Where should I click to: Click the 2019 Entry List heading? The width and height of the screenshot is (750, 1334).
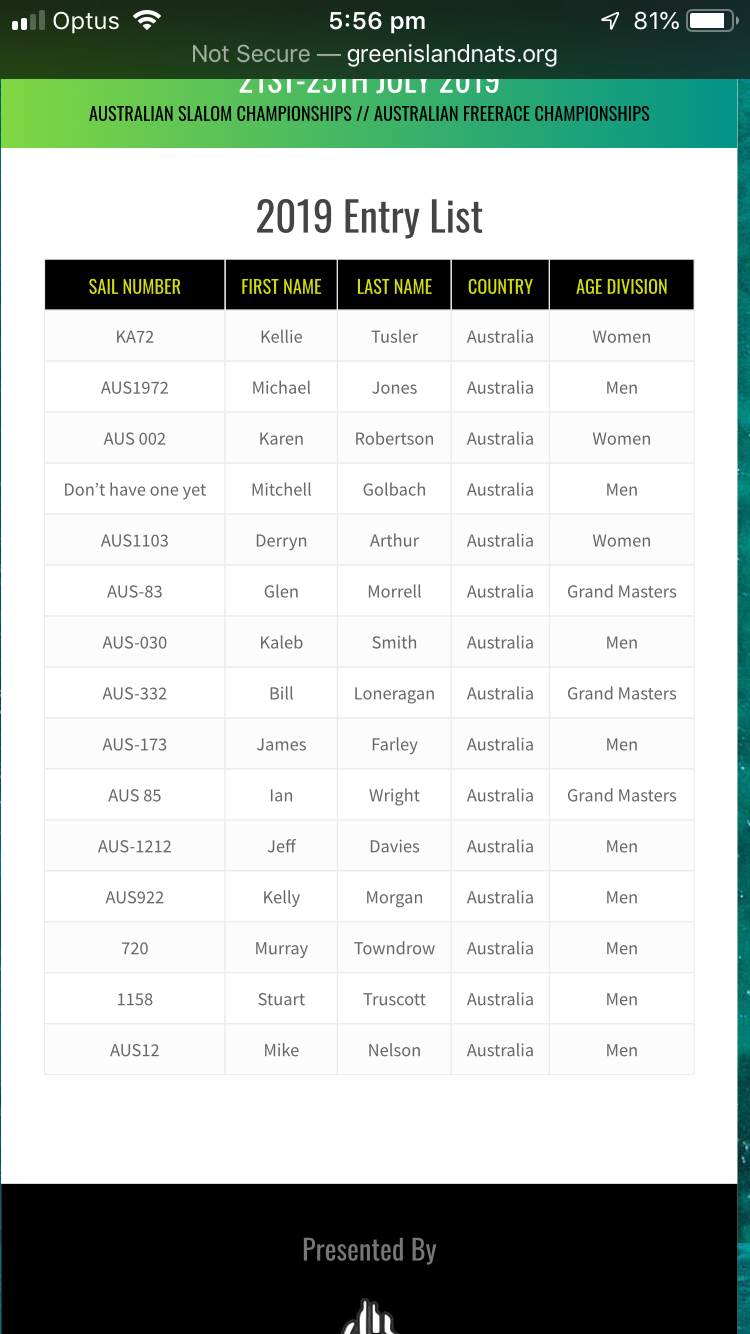tap(369, 216)
